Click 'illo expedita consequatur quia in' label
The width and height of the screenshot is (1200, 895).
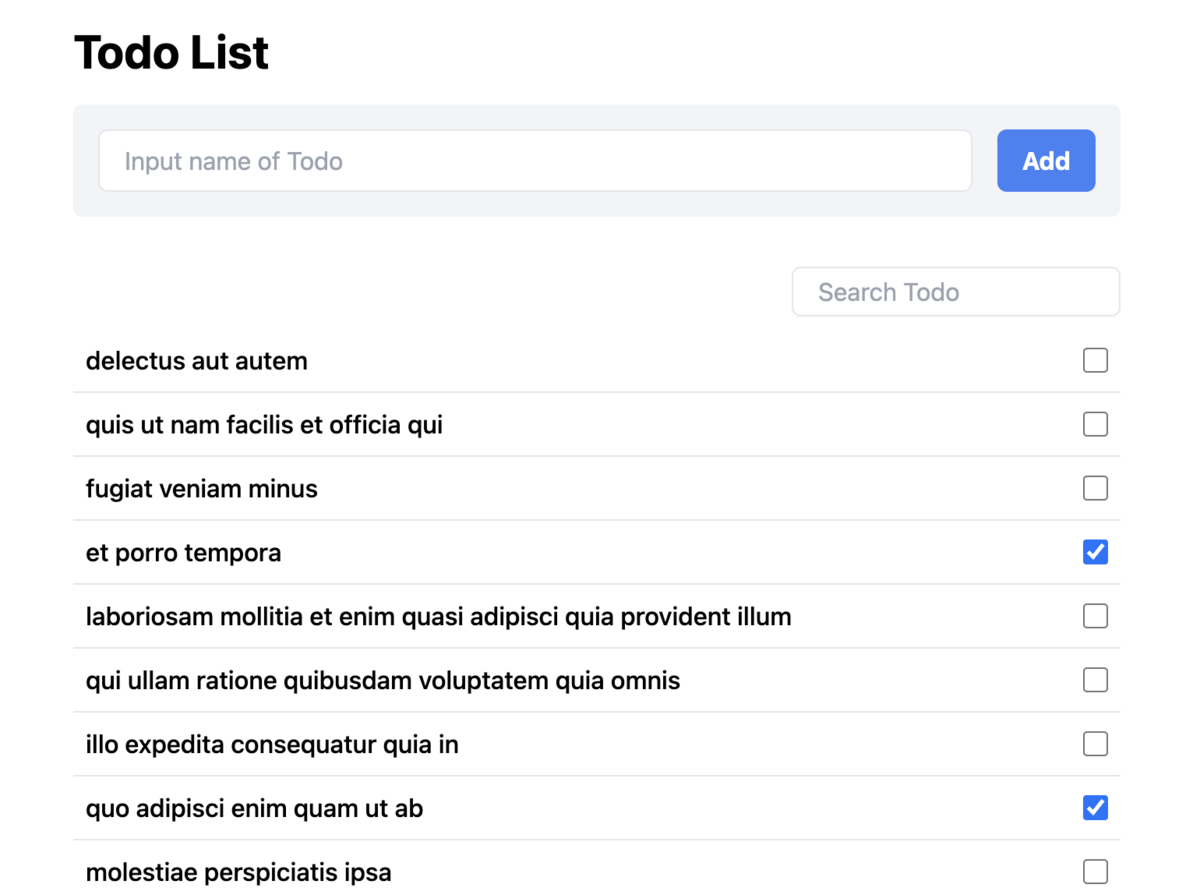click(272, 745)
